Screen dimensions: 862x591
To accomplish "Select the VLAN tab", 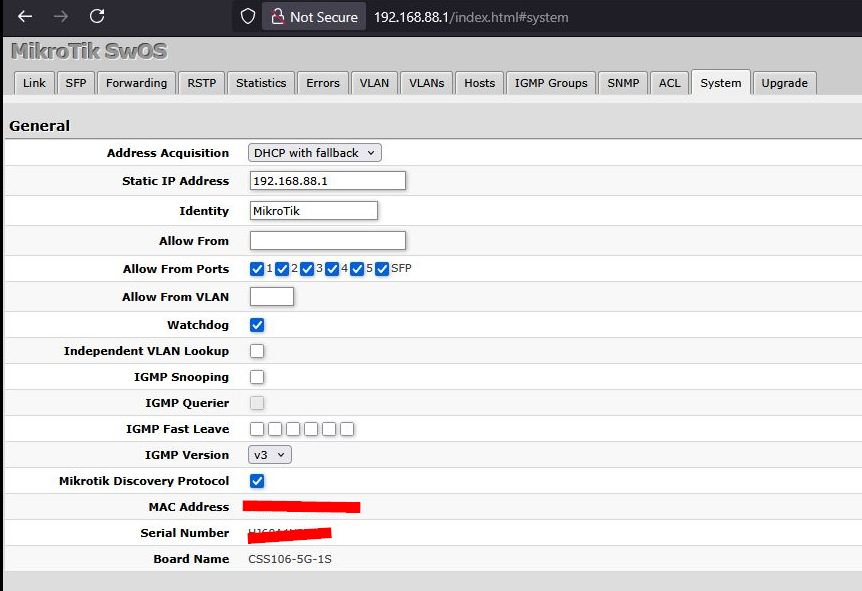I will pos(374,83).
